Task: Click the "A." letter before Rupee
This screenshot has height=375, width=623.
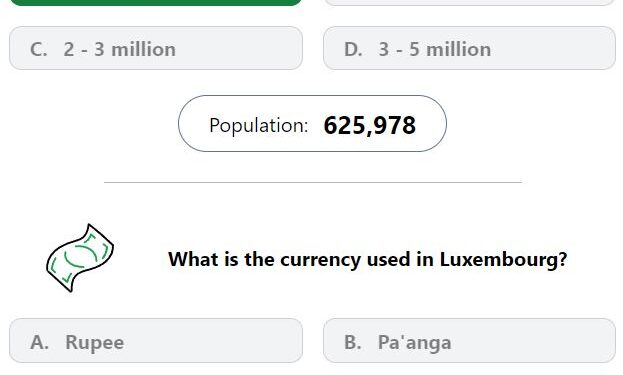Action: coord(39,342)
